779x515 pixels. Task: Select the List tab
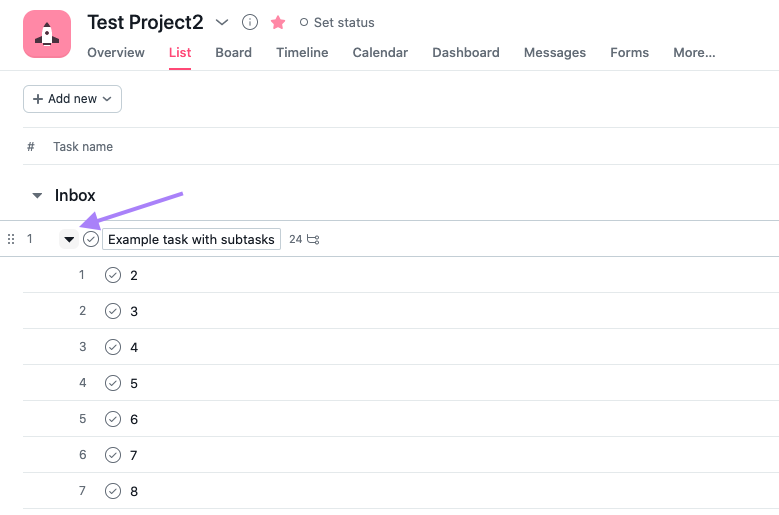(x=180, y=53)
